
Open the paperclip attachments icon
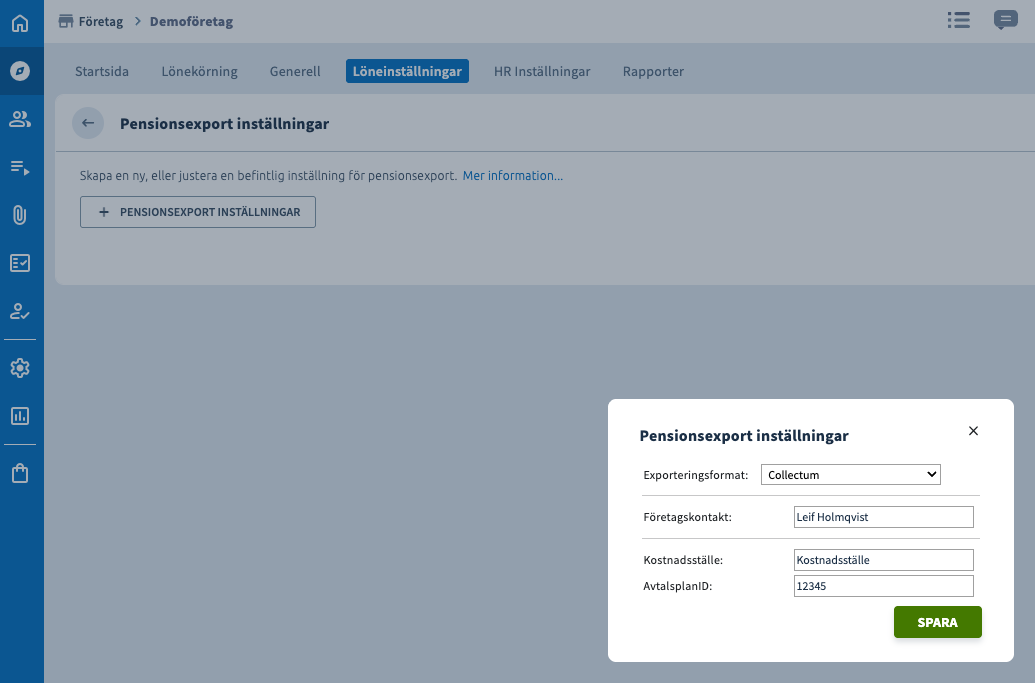(x=20, y=215)
